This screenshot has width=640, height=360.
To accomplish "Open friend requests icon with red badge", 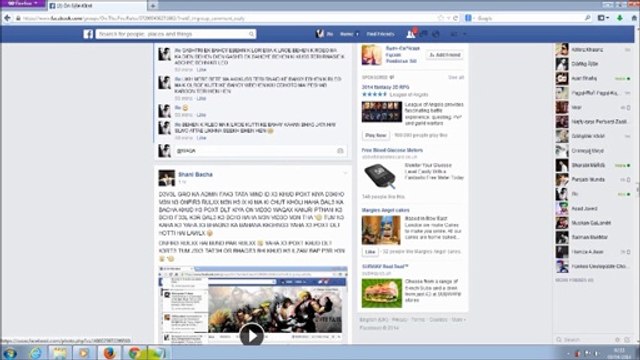I will [411, 33].
